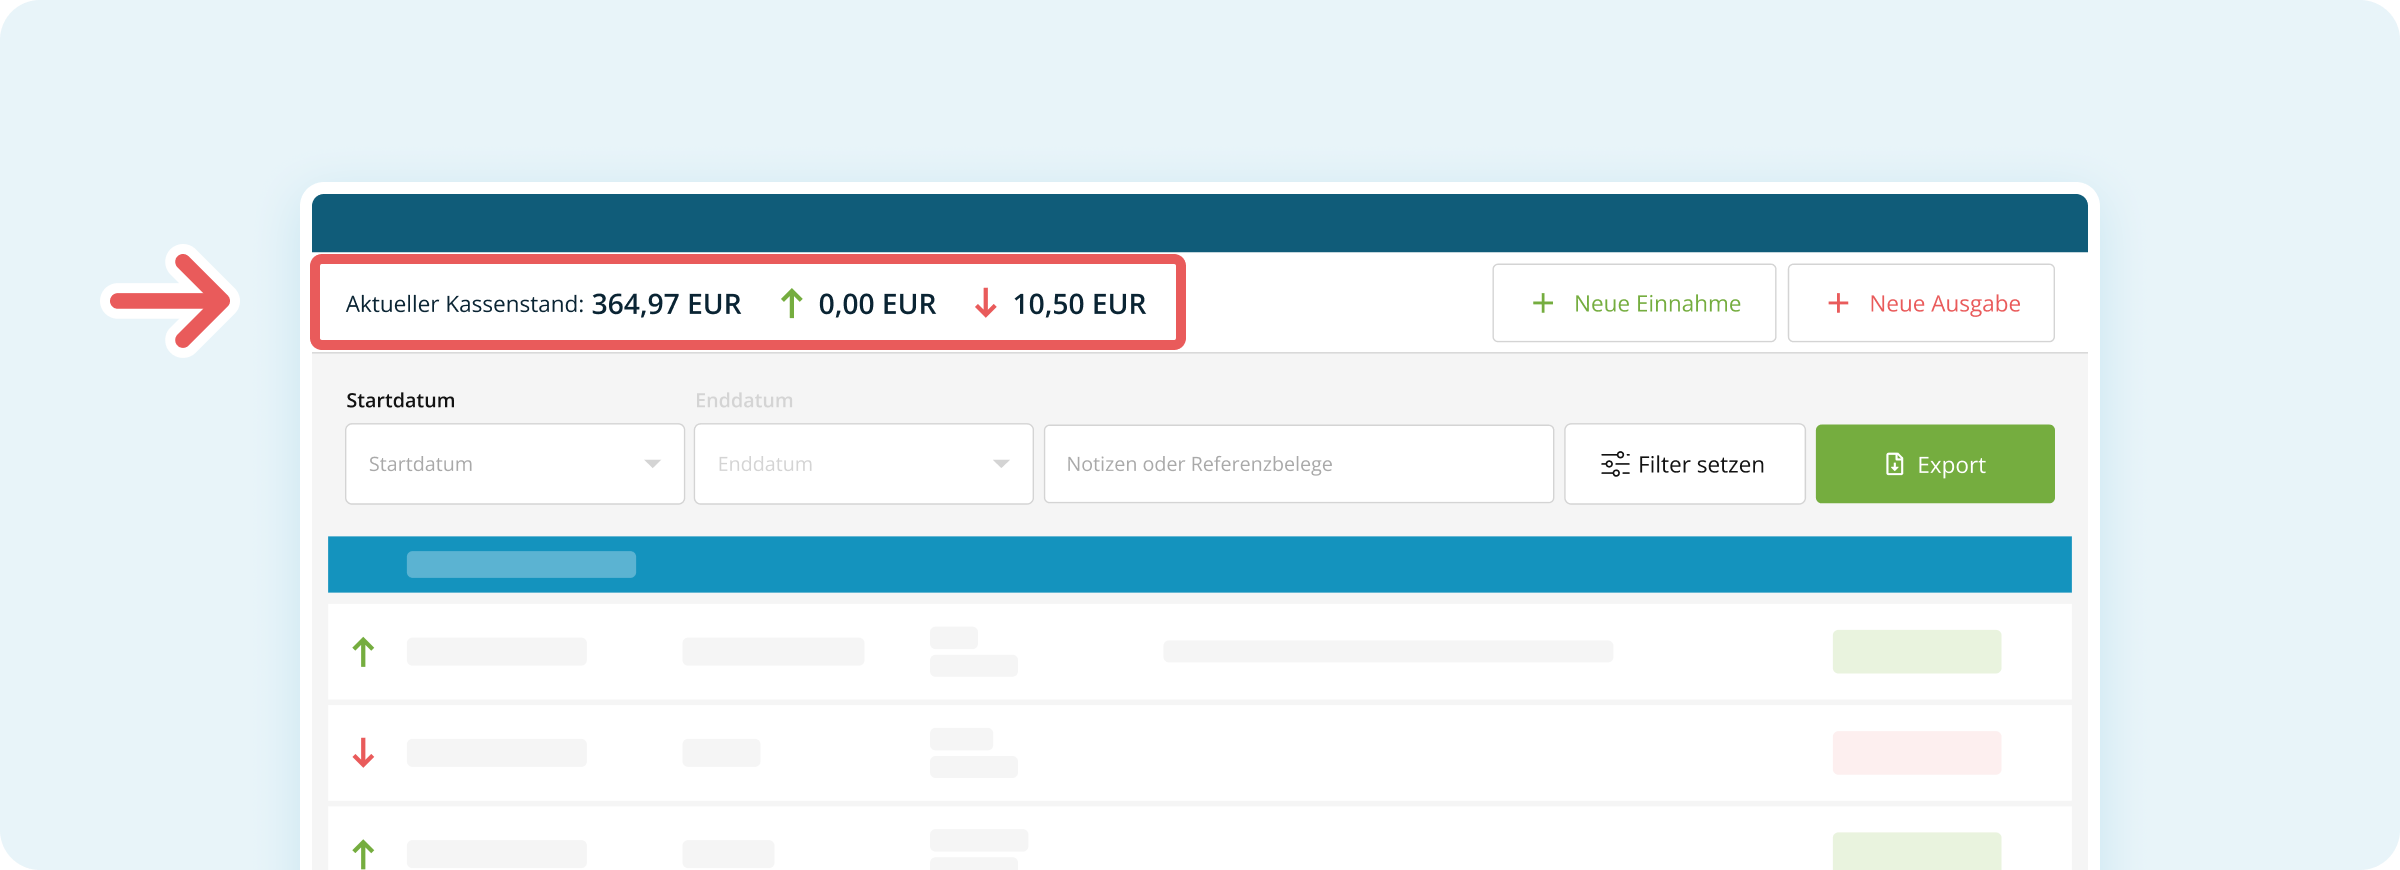Open the Startdatum dropdown
Viewport: 2400px width, 870px height.
tap(515, 464)
